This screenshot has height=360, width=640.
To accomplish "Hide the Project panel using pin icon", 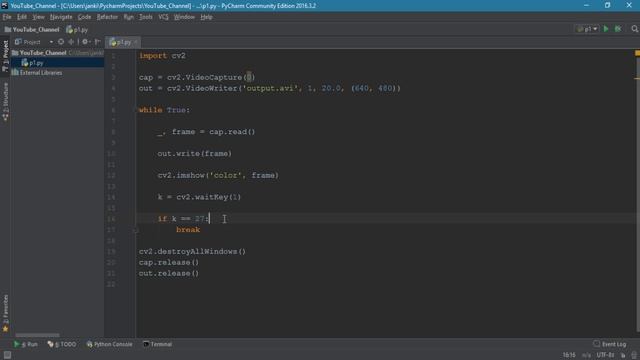I will coord(98,42).
